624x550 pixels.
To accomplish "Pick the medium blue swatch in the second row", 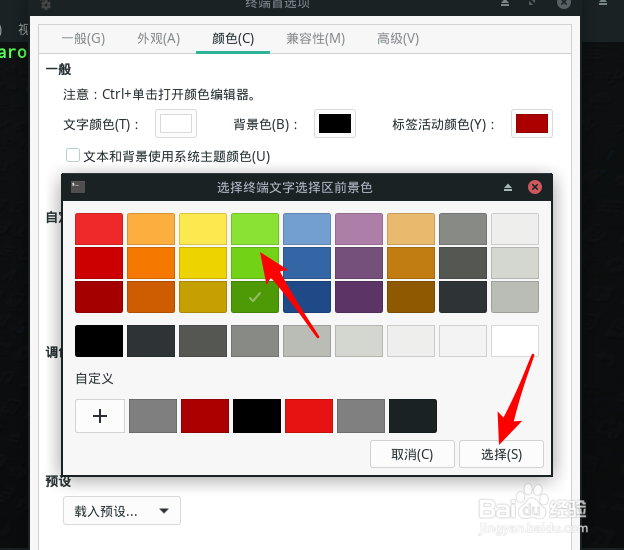I will coord(307,263).
